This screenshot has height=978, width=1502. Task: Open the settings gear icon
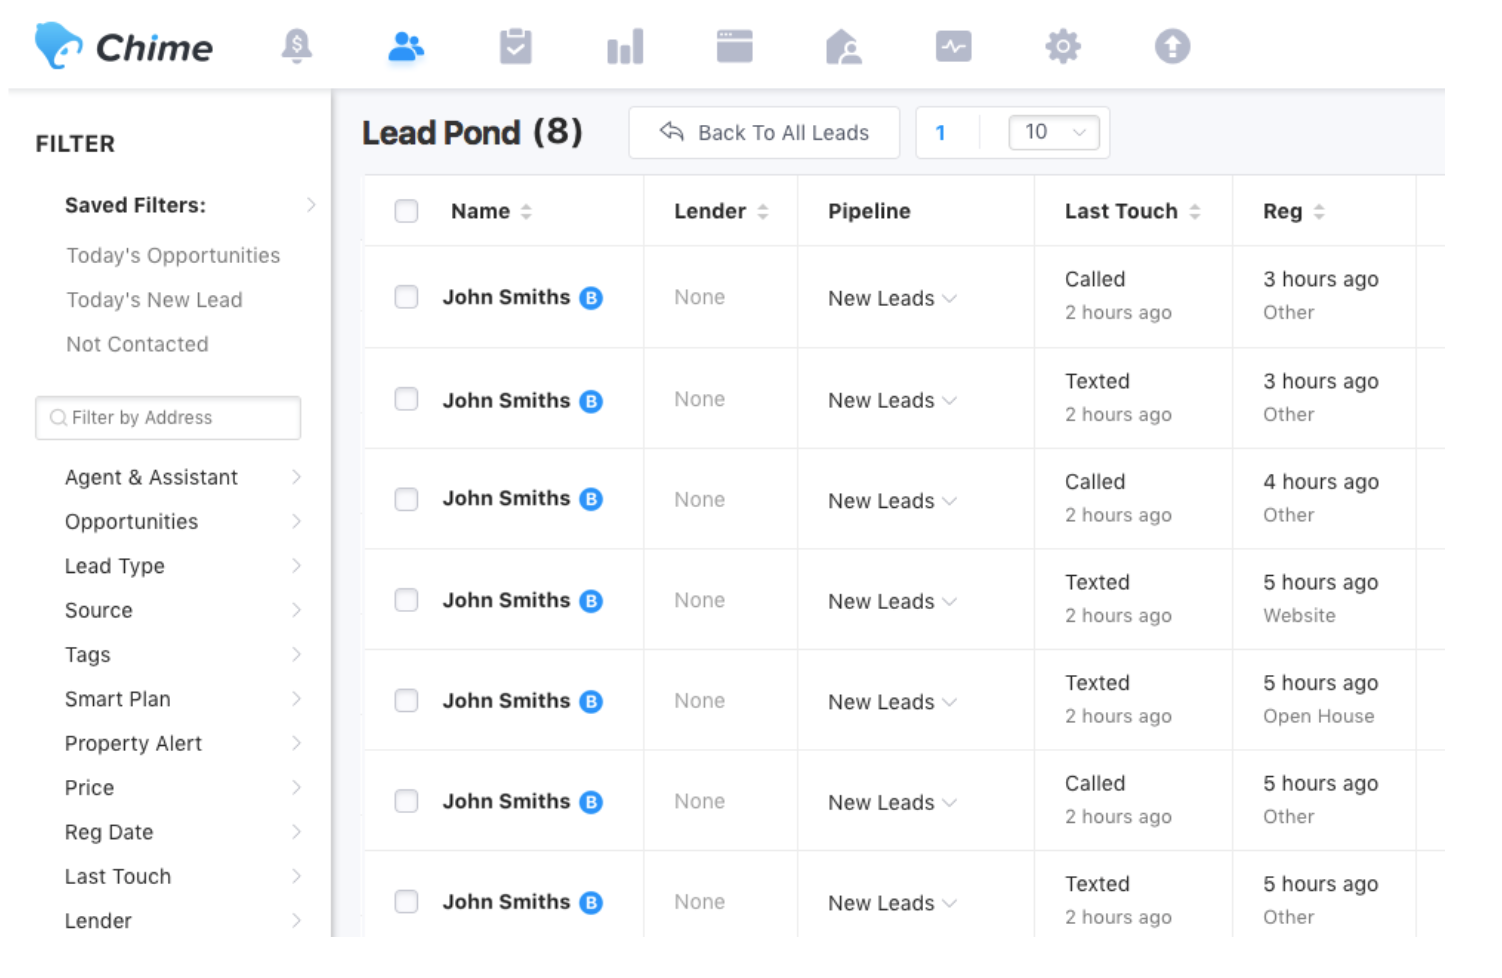point(1062,46)
